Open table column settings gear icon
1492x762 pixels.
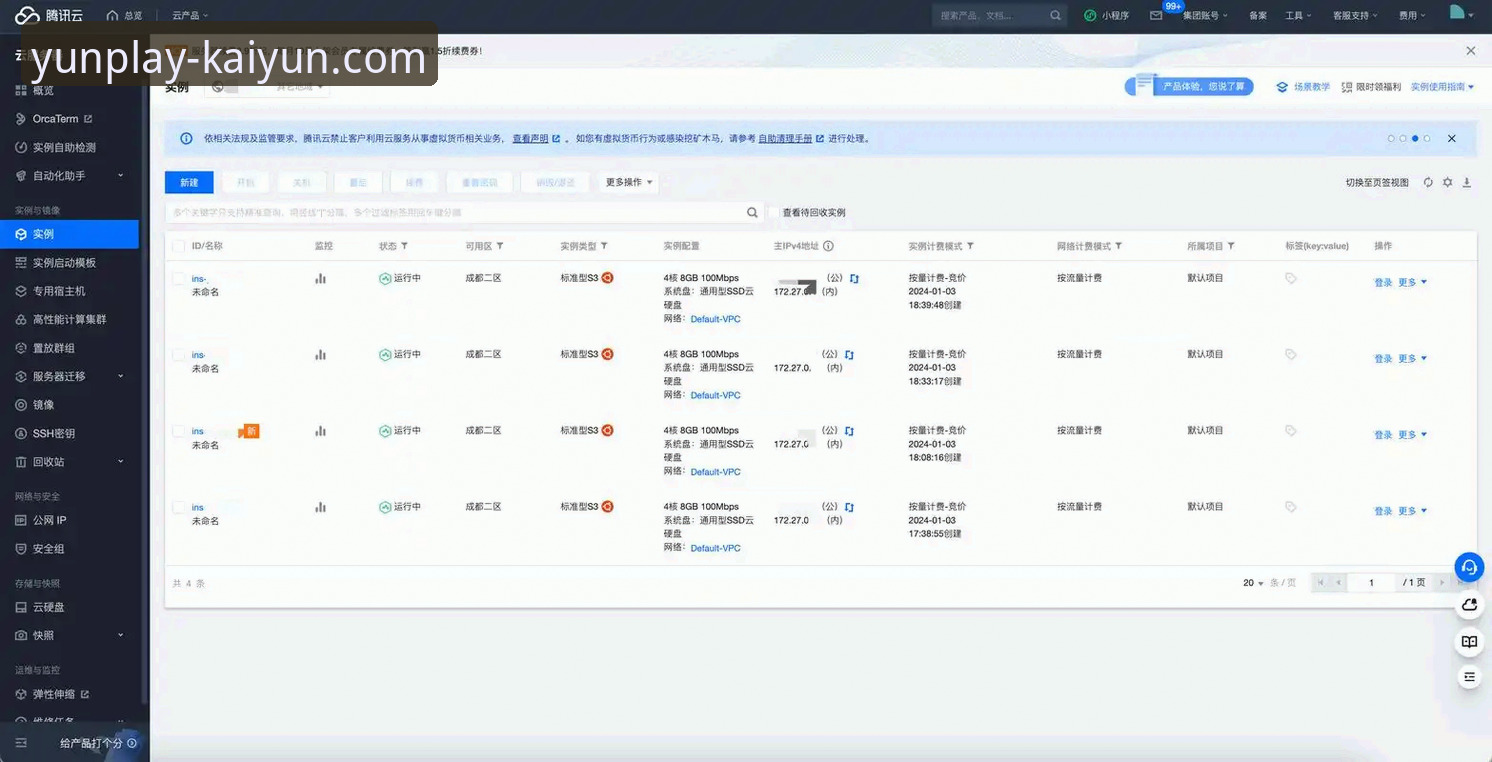point(1447,183)
